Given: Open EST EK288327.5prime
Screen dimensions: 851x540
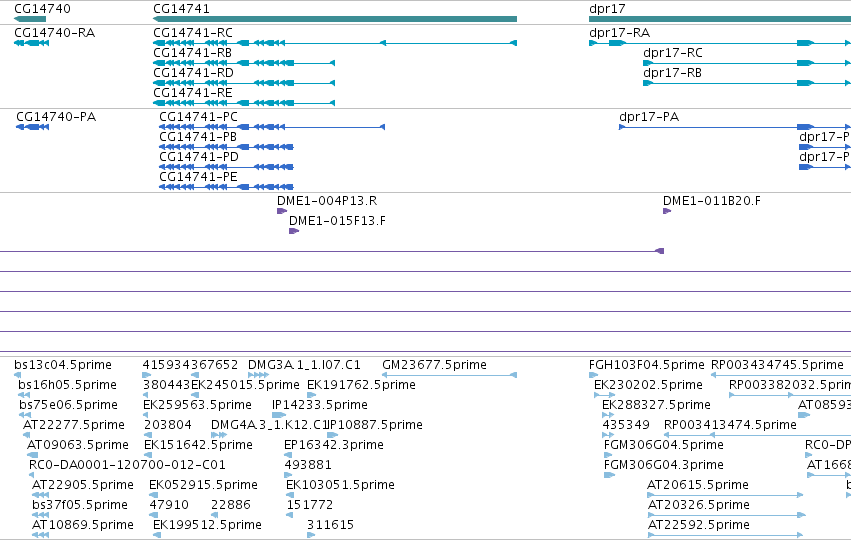Looking at the screenshot, I should pyautogui.click(x=656, y=405).
